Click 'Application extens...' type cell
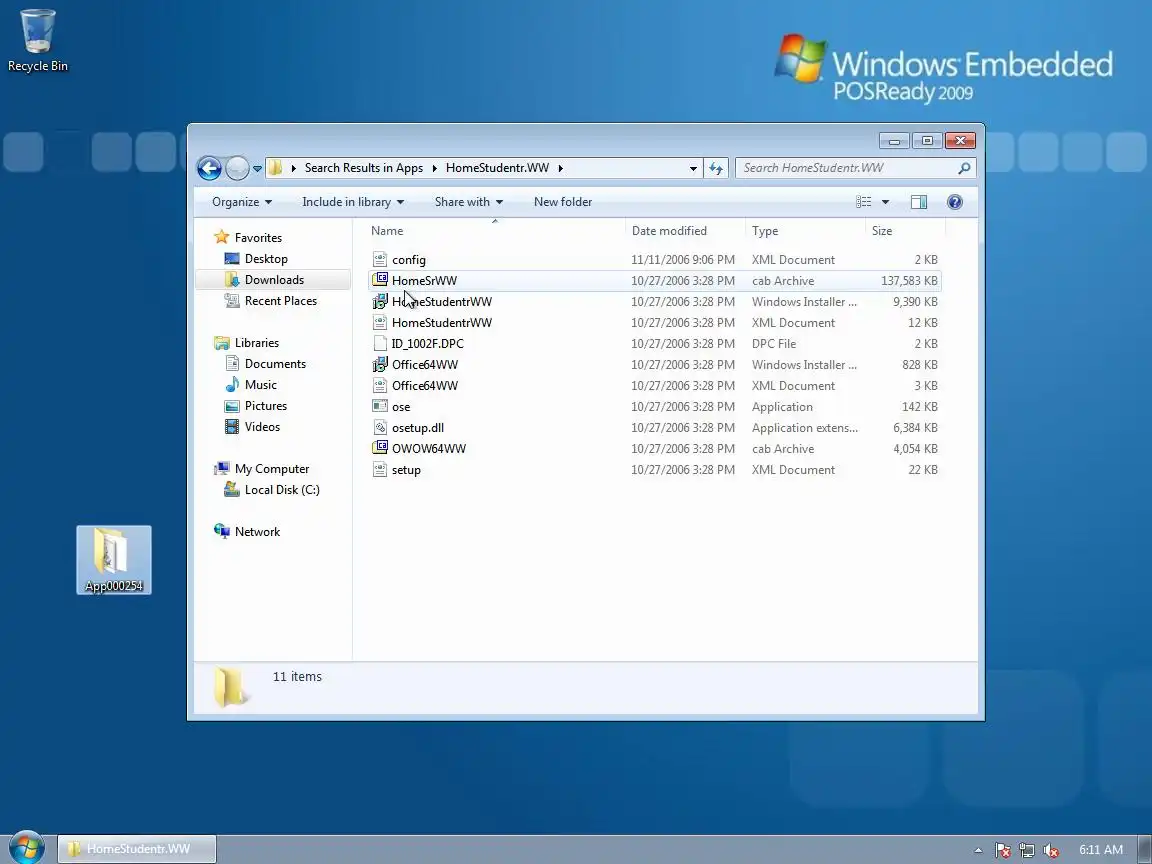Screen dimensions: 1152x864 [804, 428]
